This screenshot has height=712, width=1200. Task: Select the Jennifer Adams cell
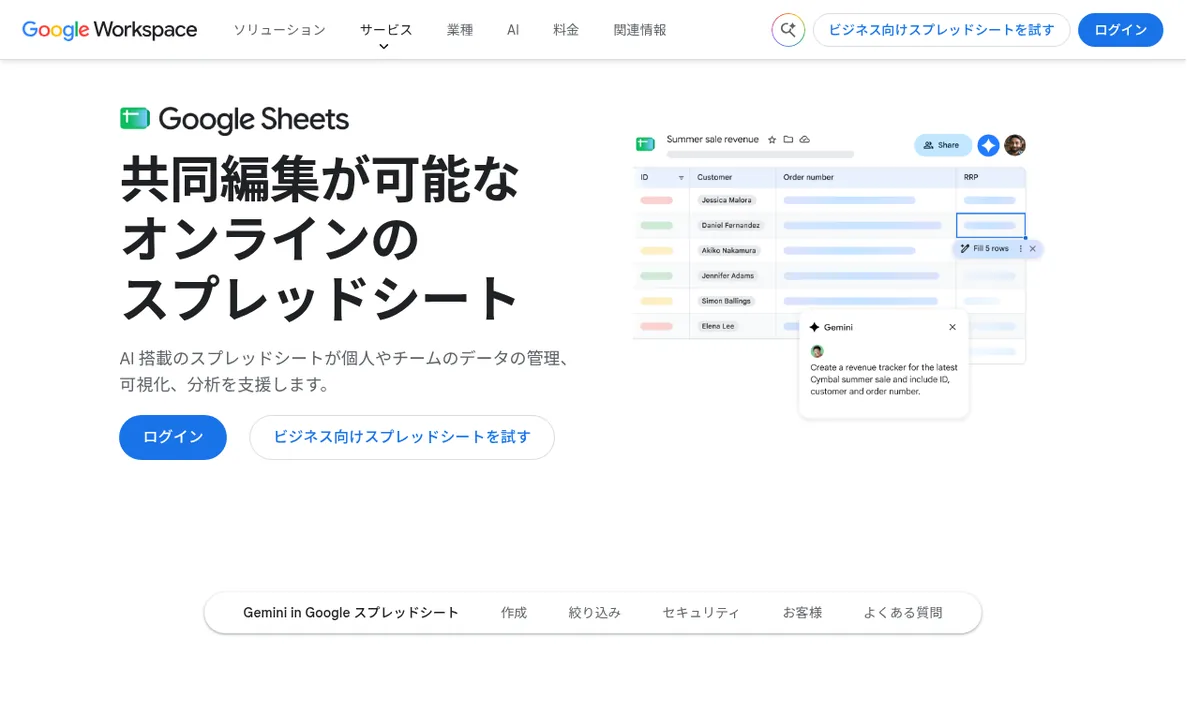point(728,275)
